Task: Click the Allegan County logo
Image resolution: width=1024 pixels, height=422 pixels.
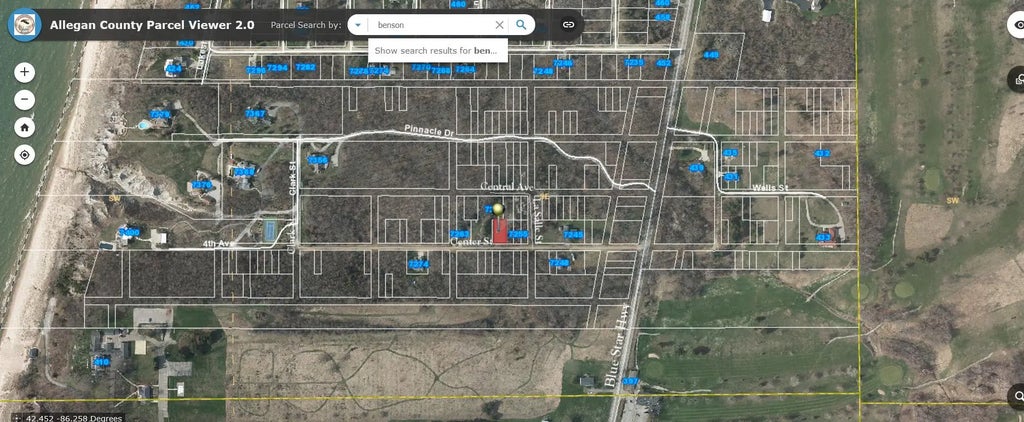Action: pyautogui.click(x=22, y=24)
